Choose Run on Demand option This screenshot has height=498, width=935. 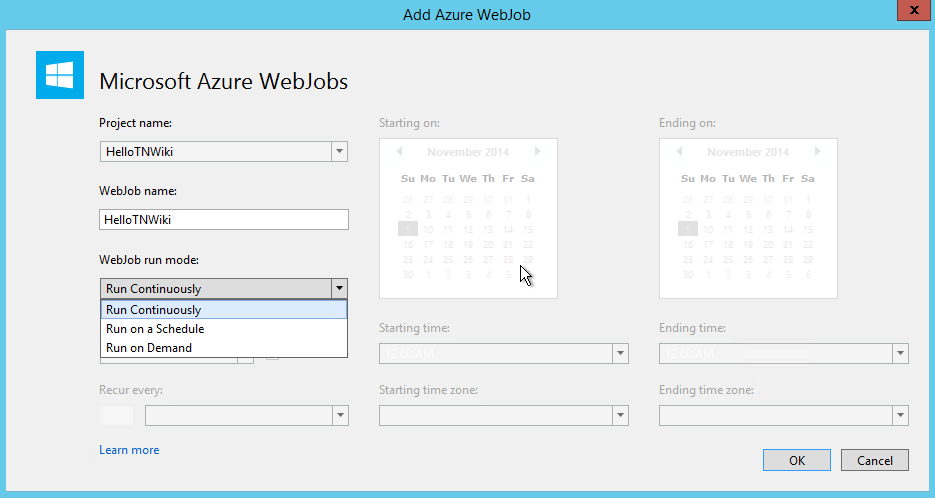tap(224, 348)
